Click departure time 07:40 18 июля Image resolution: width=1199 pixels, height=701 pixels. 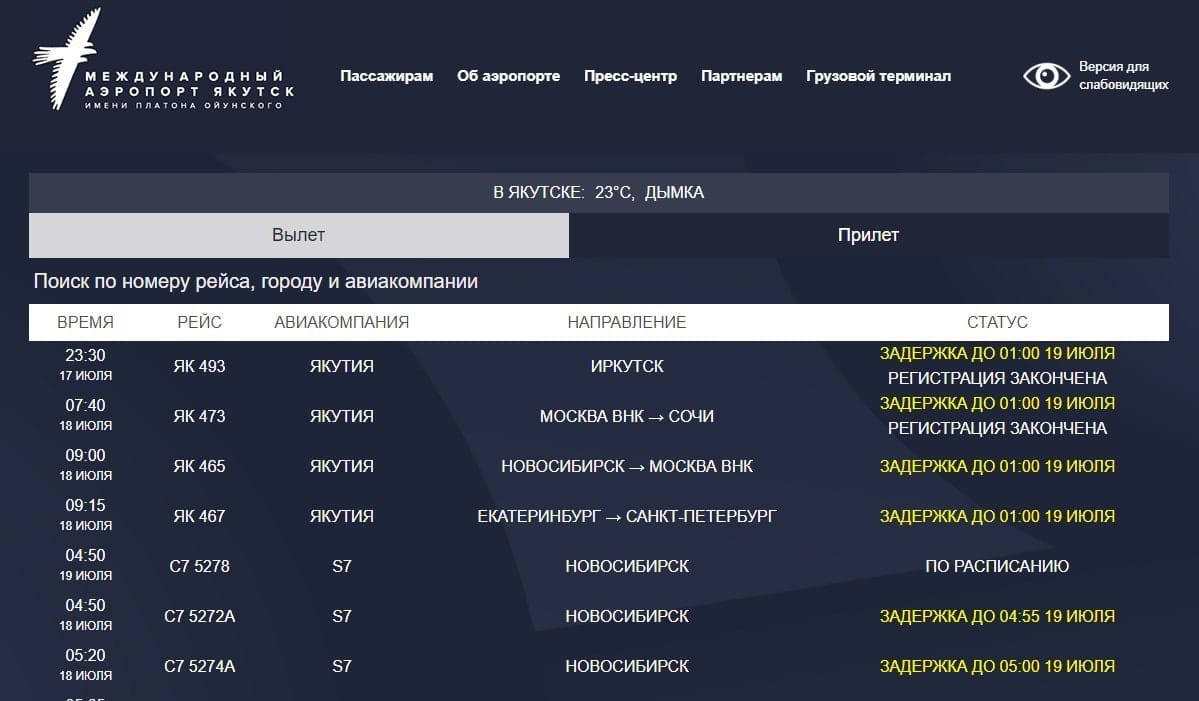(x=86, y=415)
